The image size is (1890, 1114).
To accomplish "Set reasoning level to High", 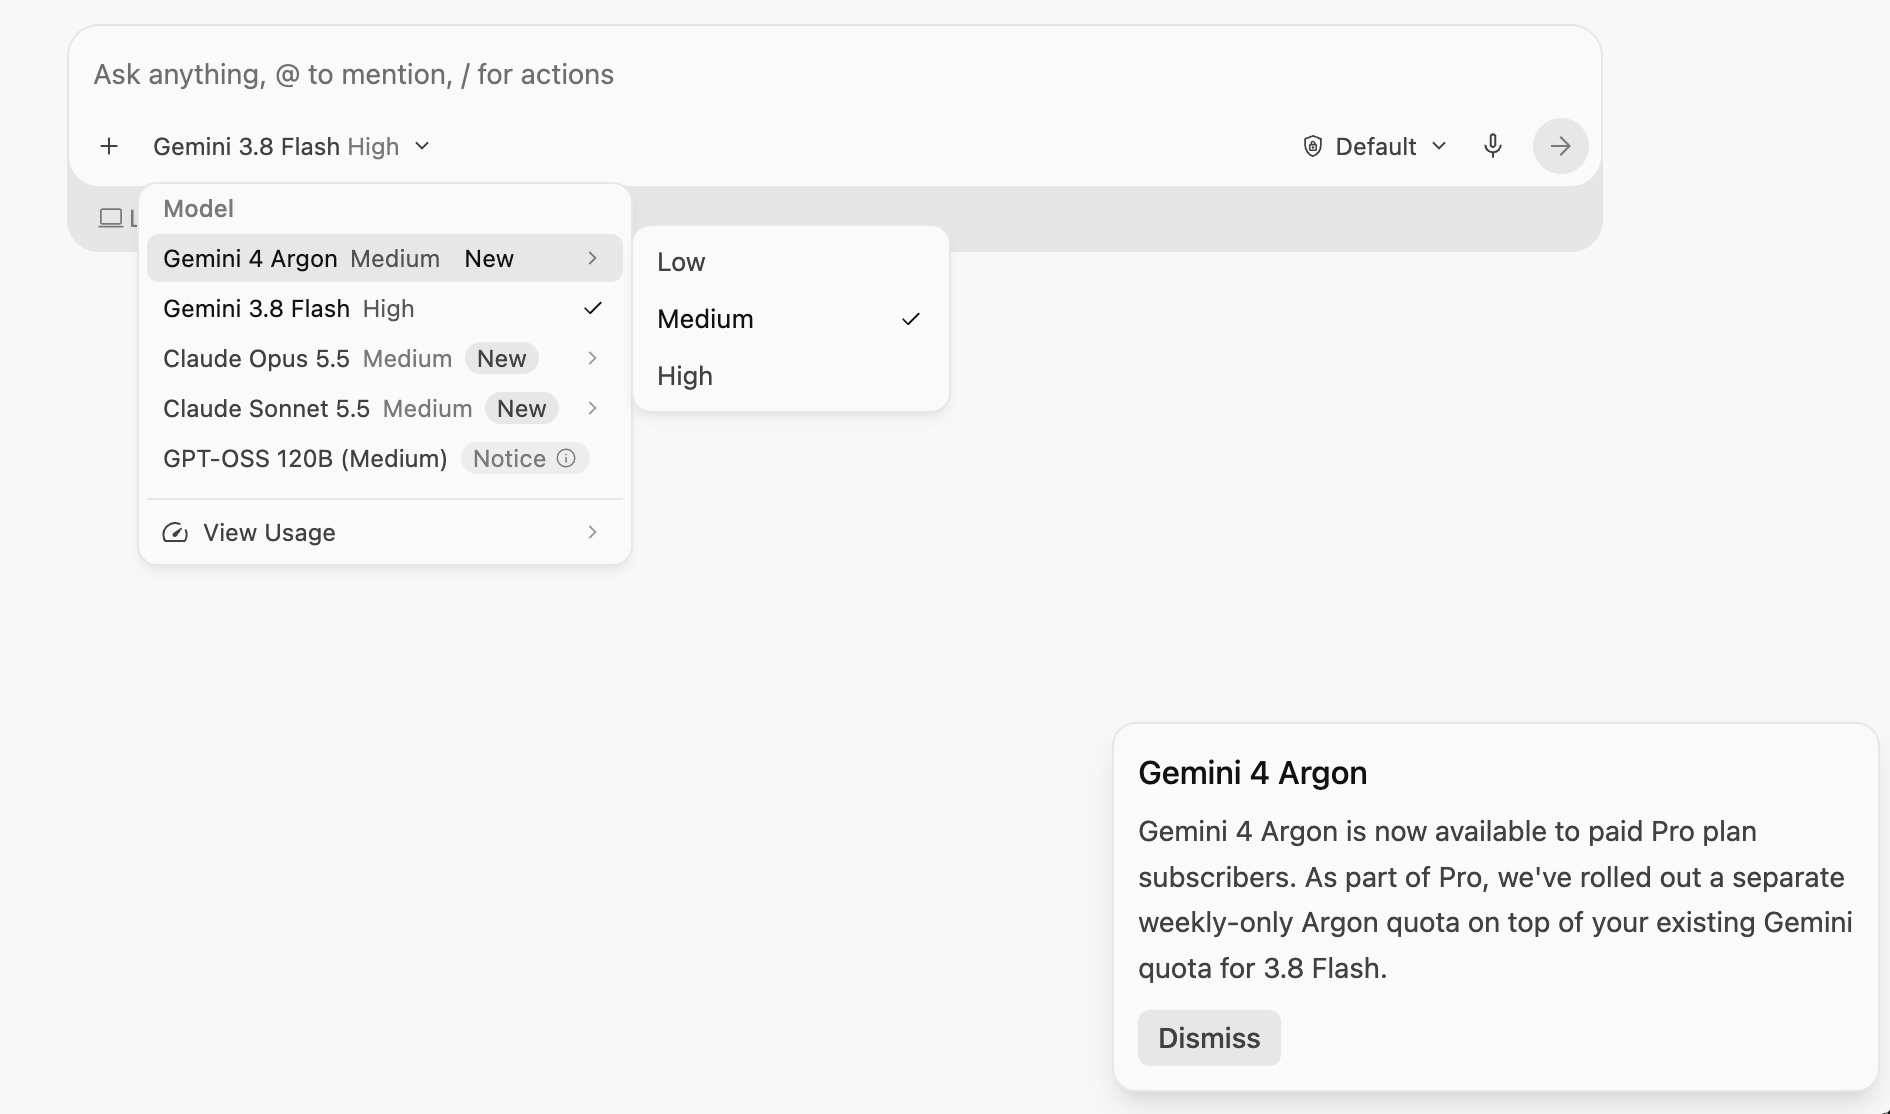I will pos(791,376).
